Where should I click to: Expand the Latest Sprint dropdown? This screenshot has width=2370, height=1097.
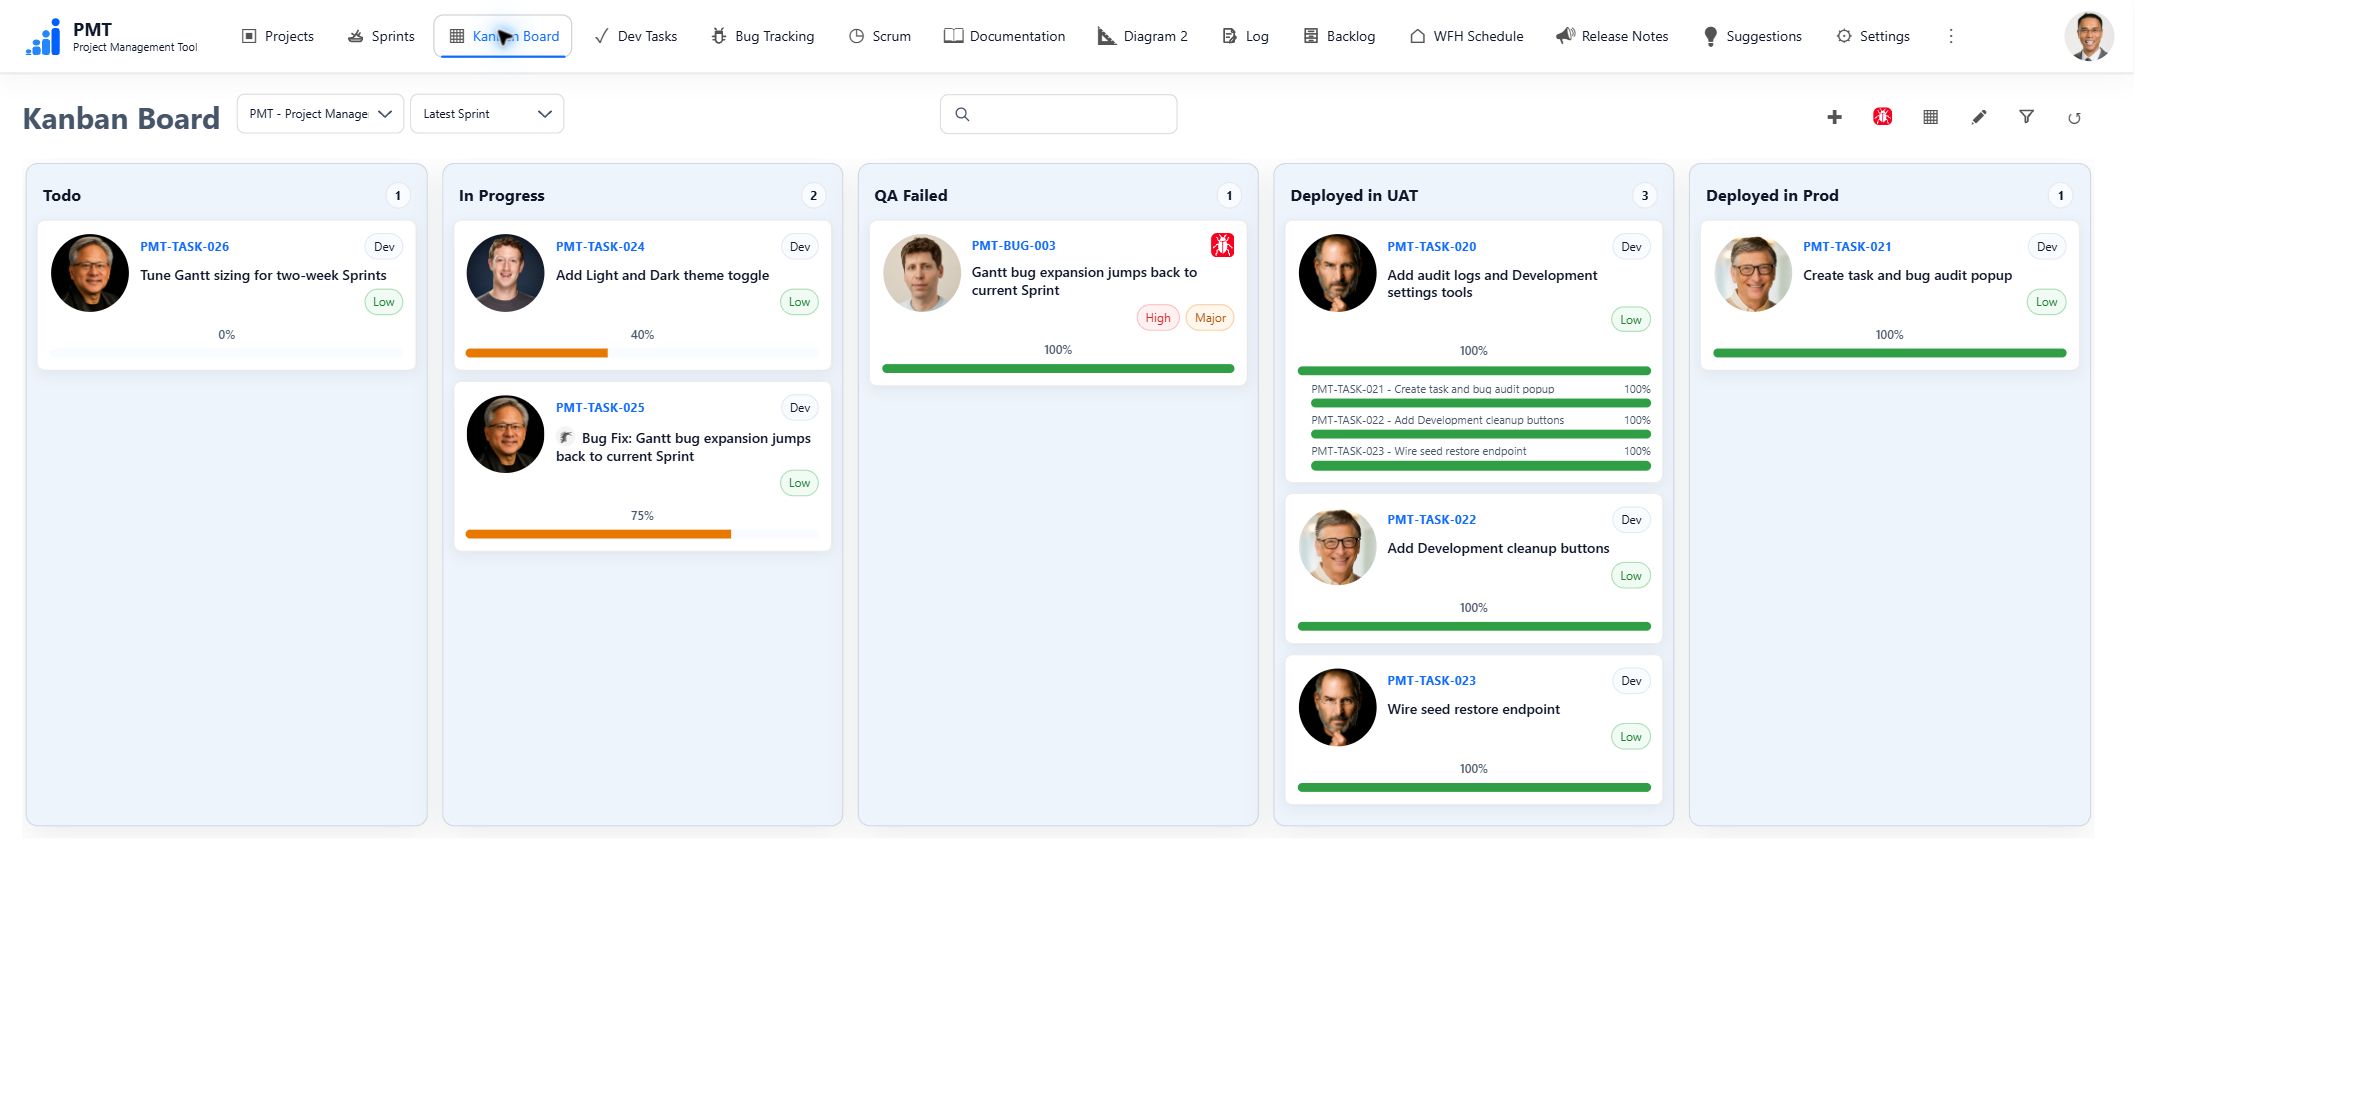(487, 114)
